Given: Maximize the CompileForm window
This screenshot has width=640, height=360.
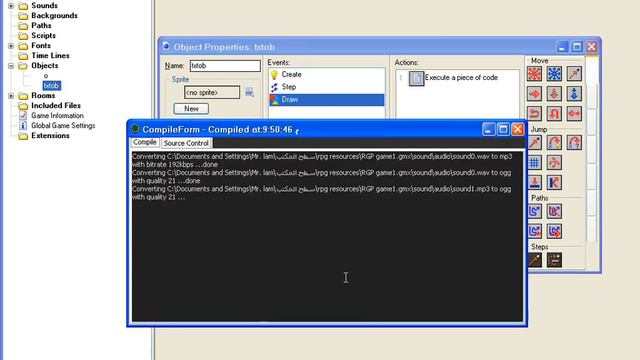Looking at the screenshot, I should (503, 129).
